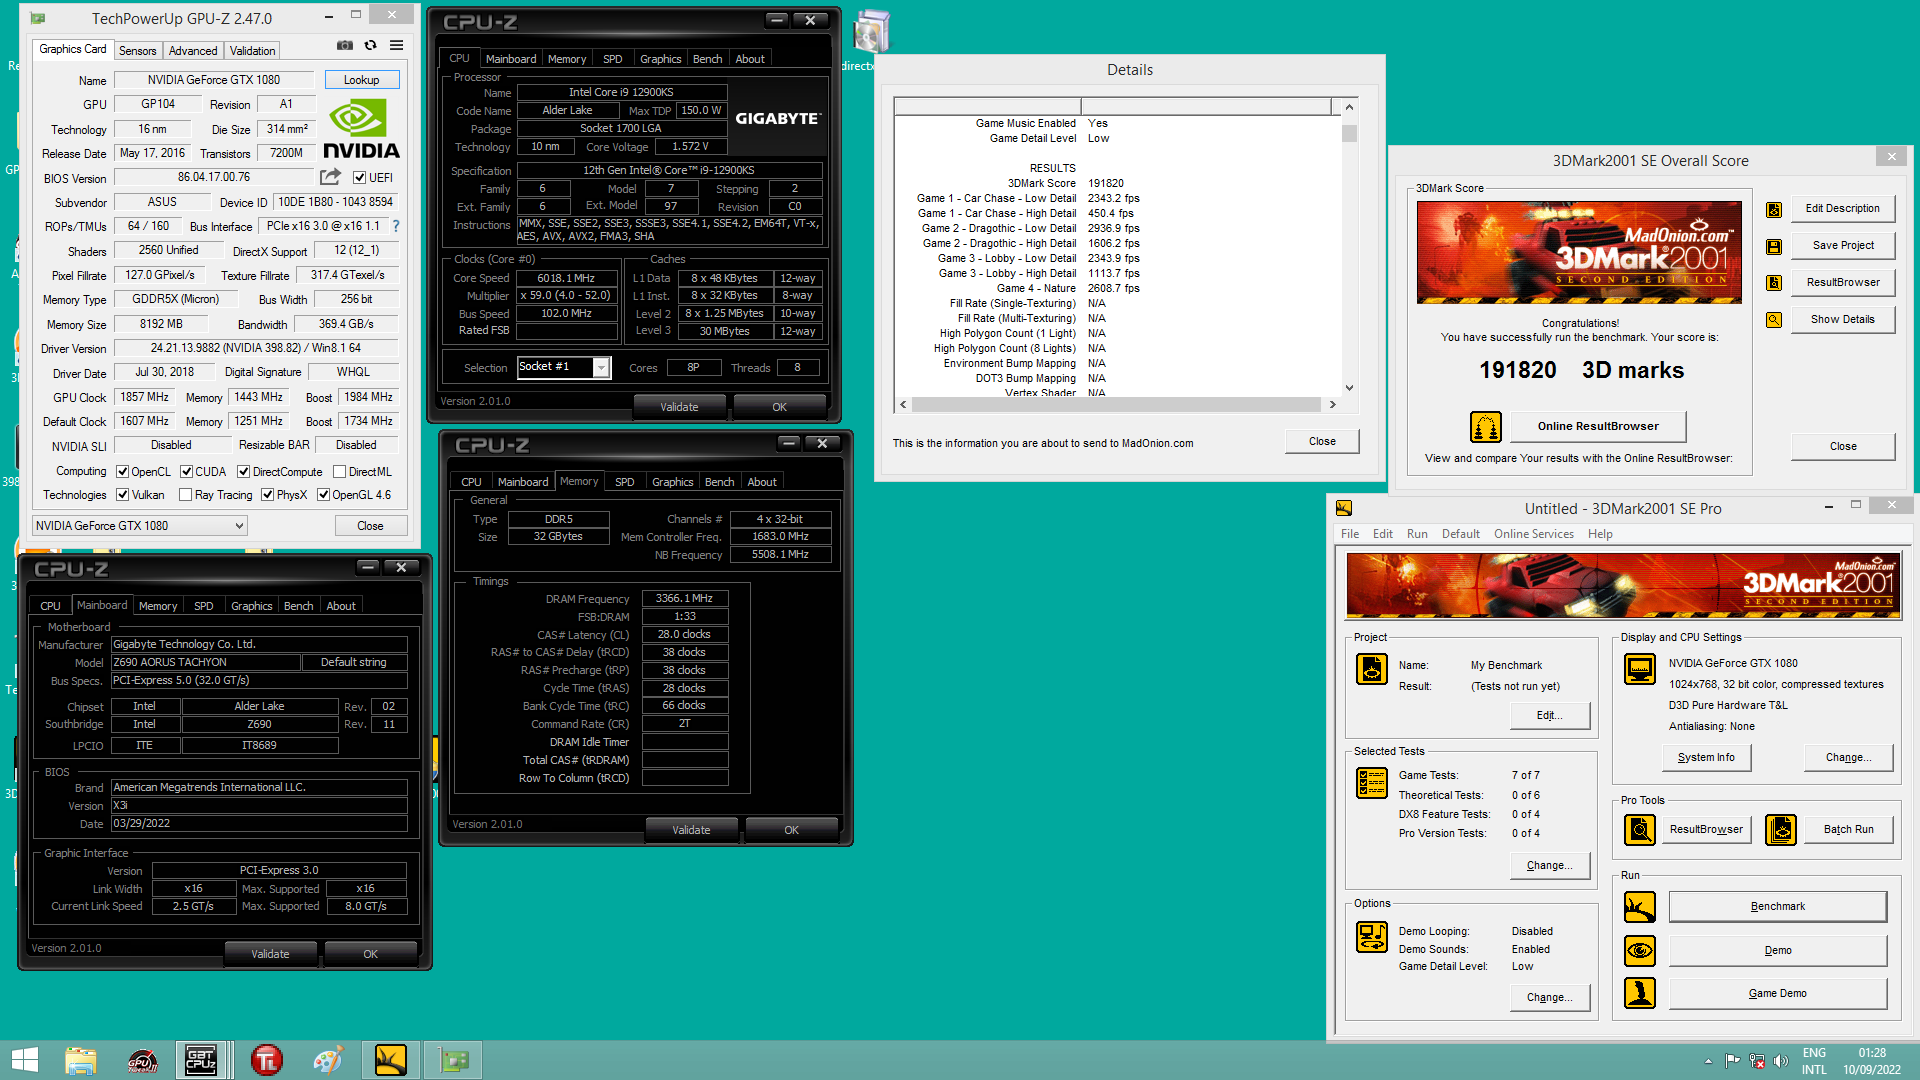Click Change button under Selected Tests
Viewport: 1920px width, 1080px height.
click(1549, 865)
